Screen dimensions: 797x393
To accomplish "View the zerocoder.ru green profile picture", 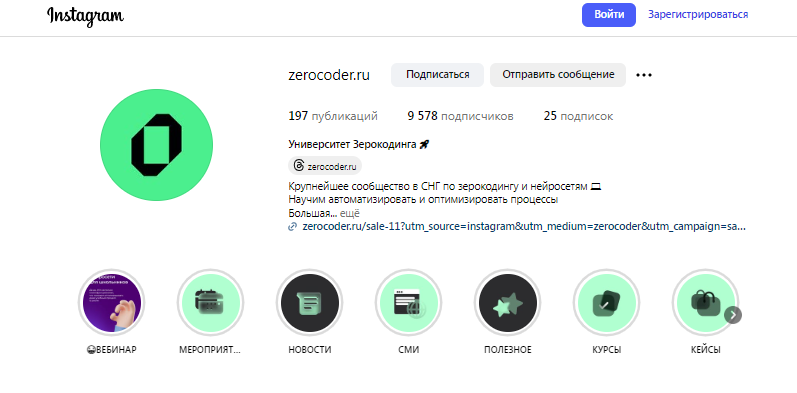I will point(156,145).
